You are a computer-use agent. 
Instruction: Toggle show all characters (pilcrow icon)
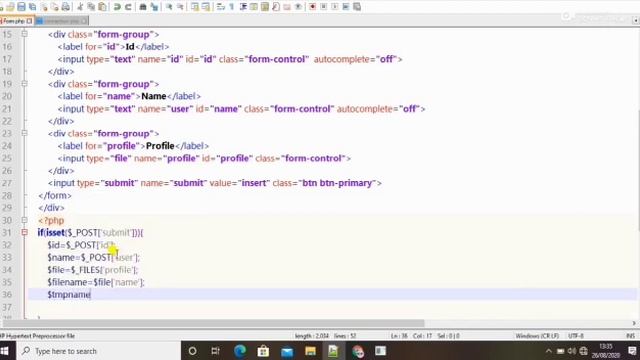pos(231,7)
